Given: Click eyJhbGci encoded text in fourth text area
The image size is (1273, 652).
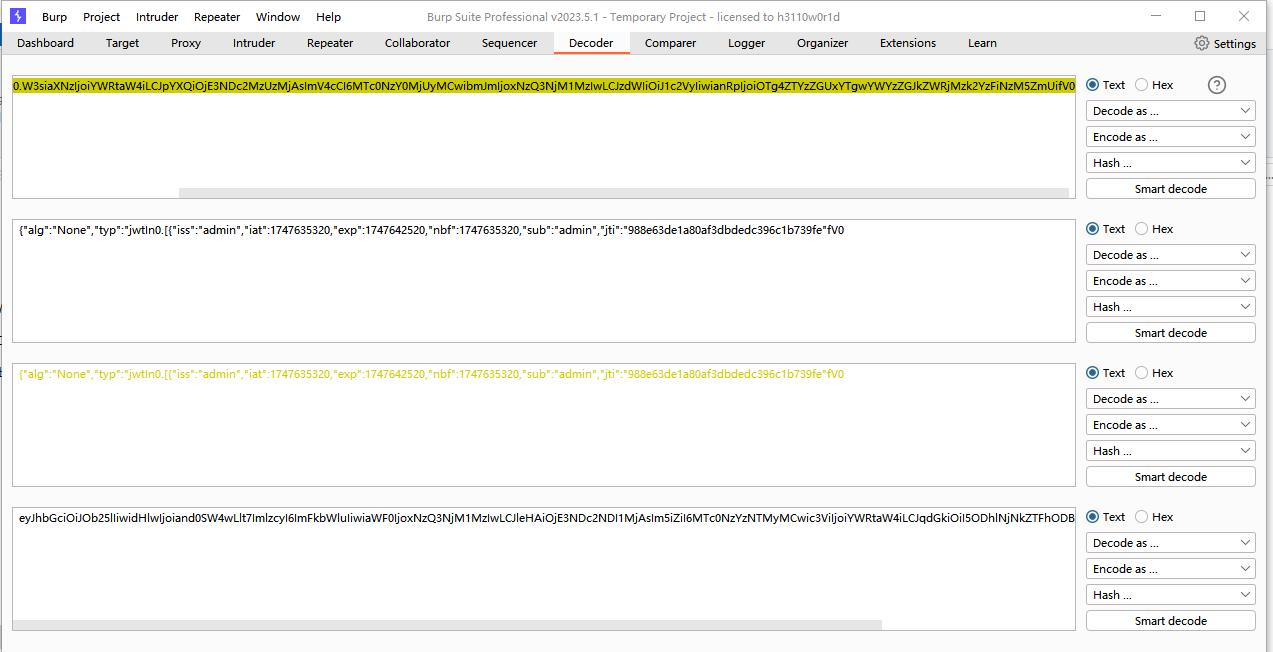Looking at the screenshot, I should (x=547, y=518).
